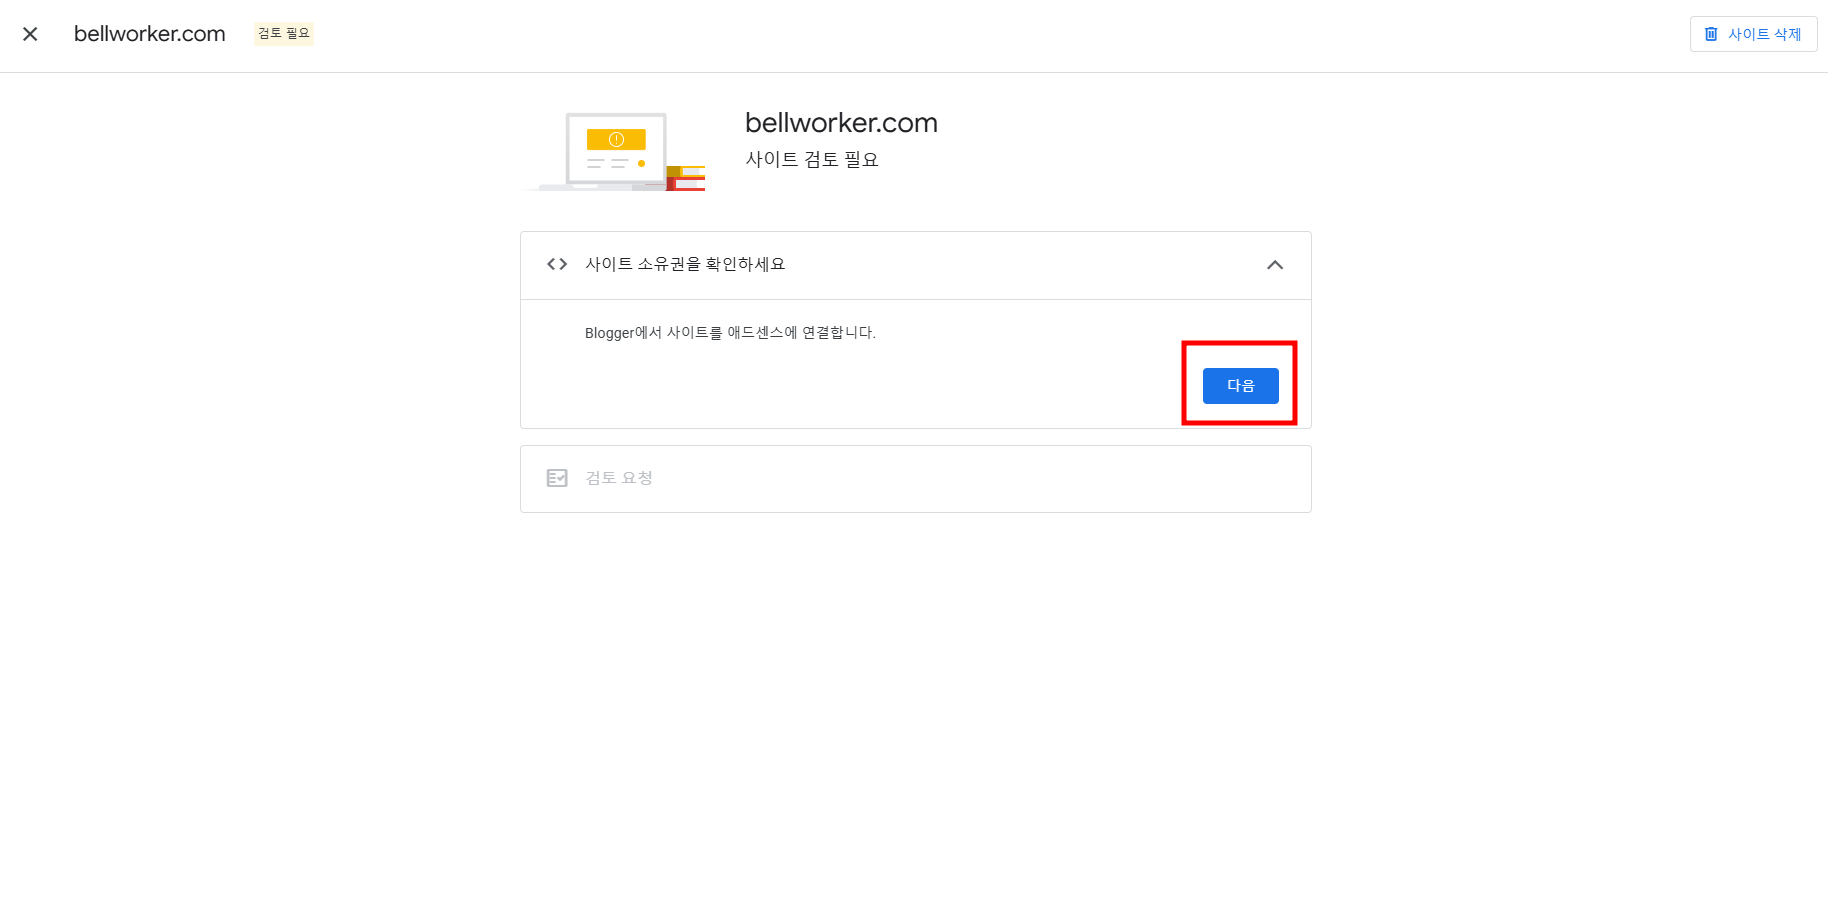The height and width of the screenshot is (904, 1828).
Task: Click the gray lines on laptop illustration screen
Action: click(608, 163)
